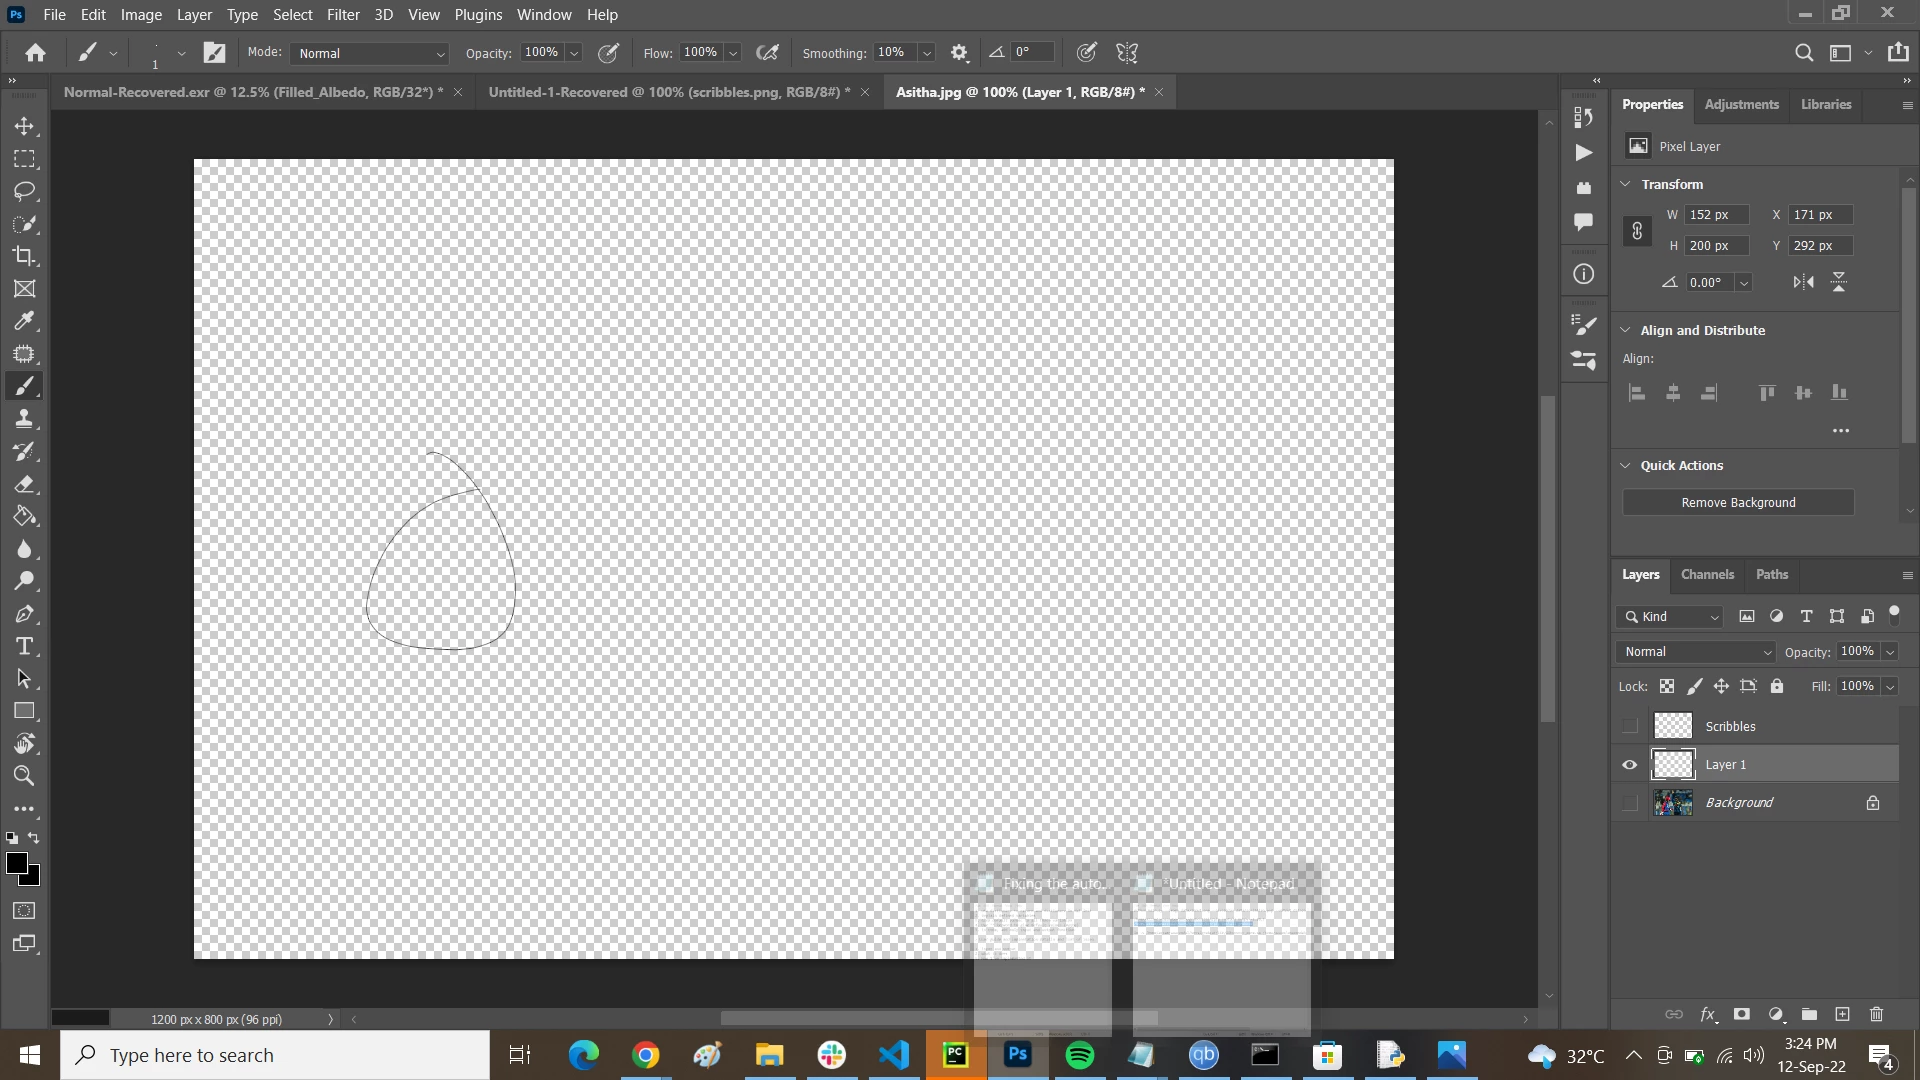Select the Eyedropper tool
Image resolution: width=1920 pixels, height=1080 pixels.
pos(24,321)
